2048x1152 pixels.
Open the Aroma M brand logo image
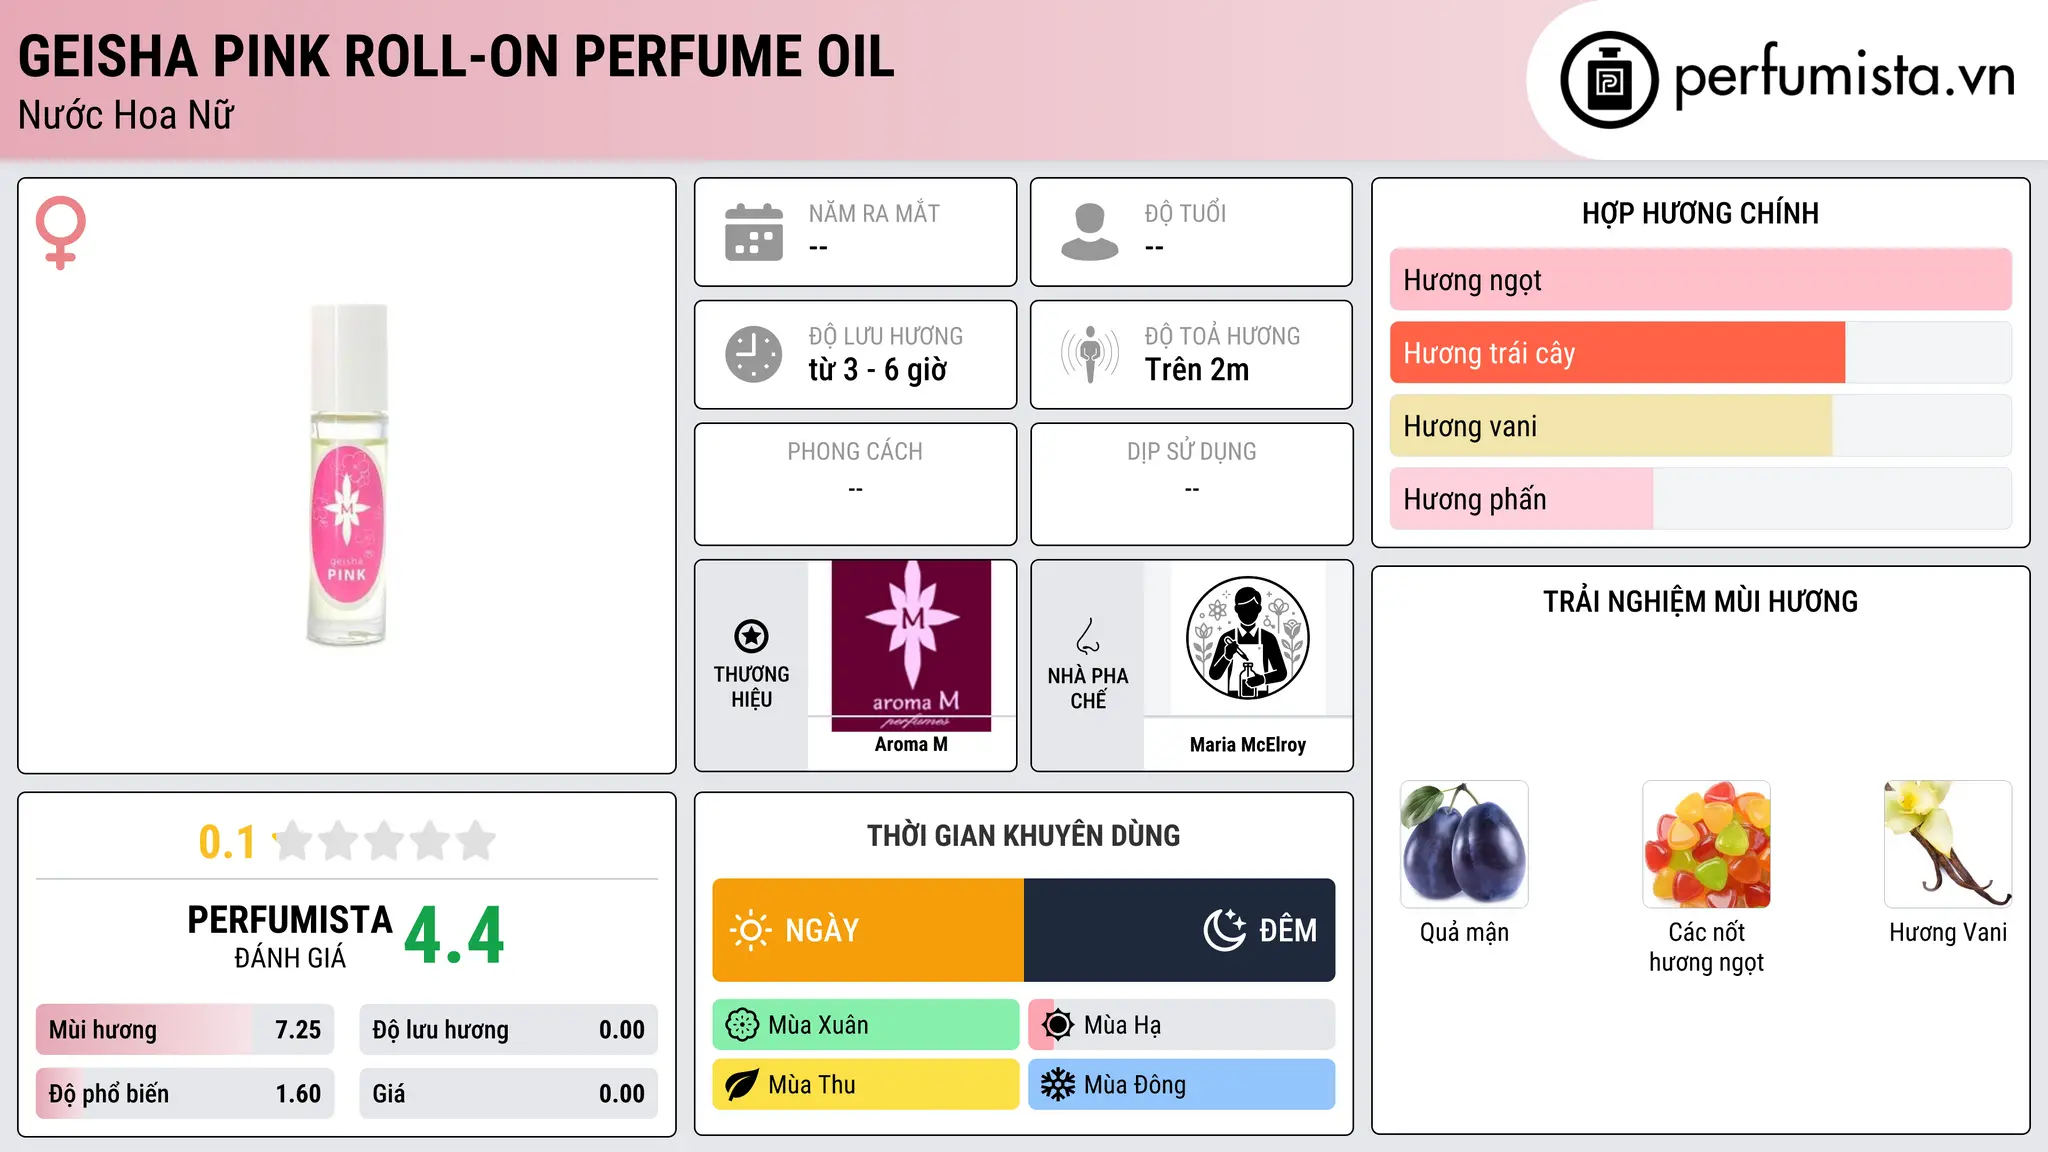point(911,646)
